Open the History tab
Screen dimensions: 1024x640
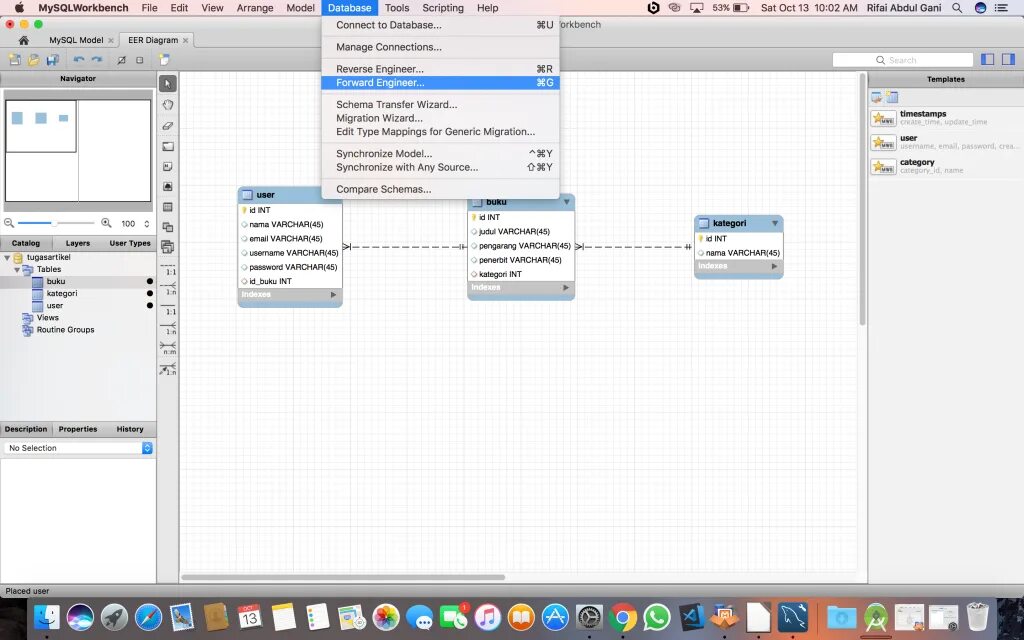130,429
